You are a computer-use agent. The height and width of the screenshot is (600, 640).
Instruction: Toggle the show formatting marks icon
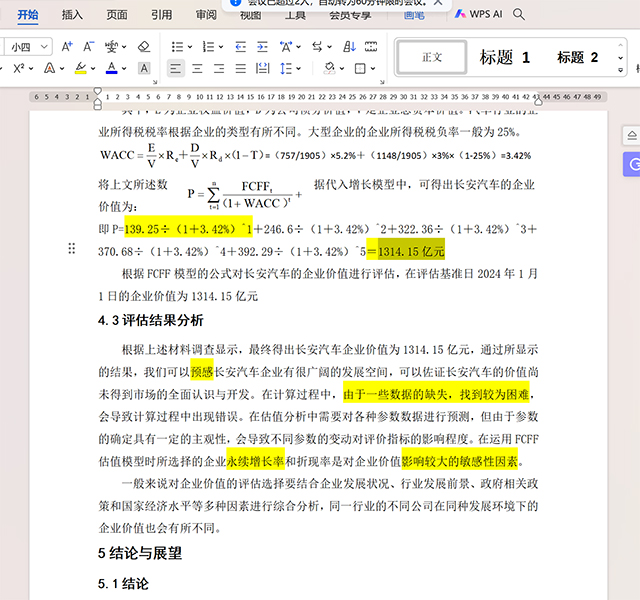[x=371, y=47]
